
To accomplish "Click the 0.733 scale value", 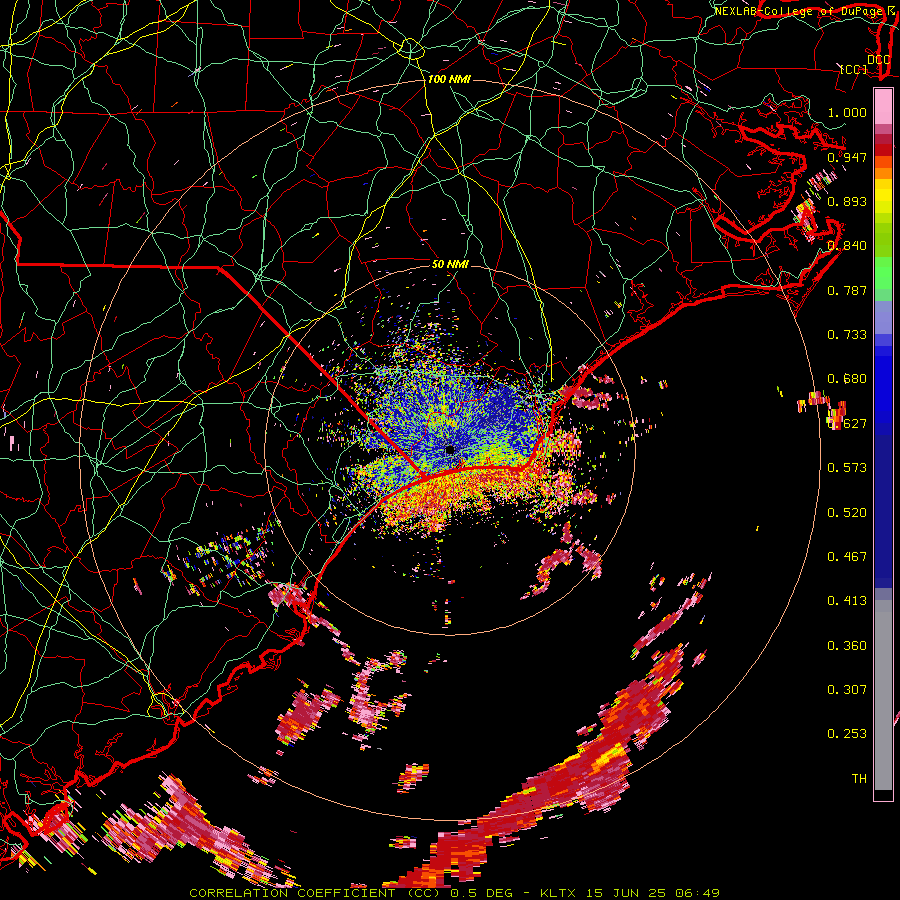I will coord(847,335).
